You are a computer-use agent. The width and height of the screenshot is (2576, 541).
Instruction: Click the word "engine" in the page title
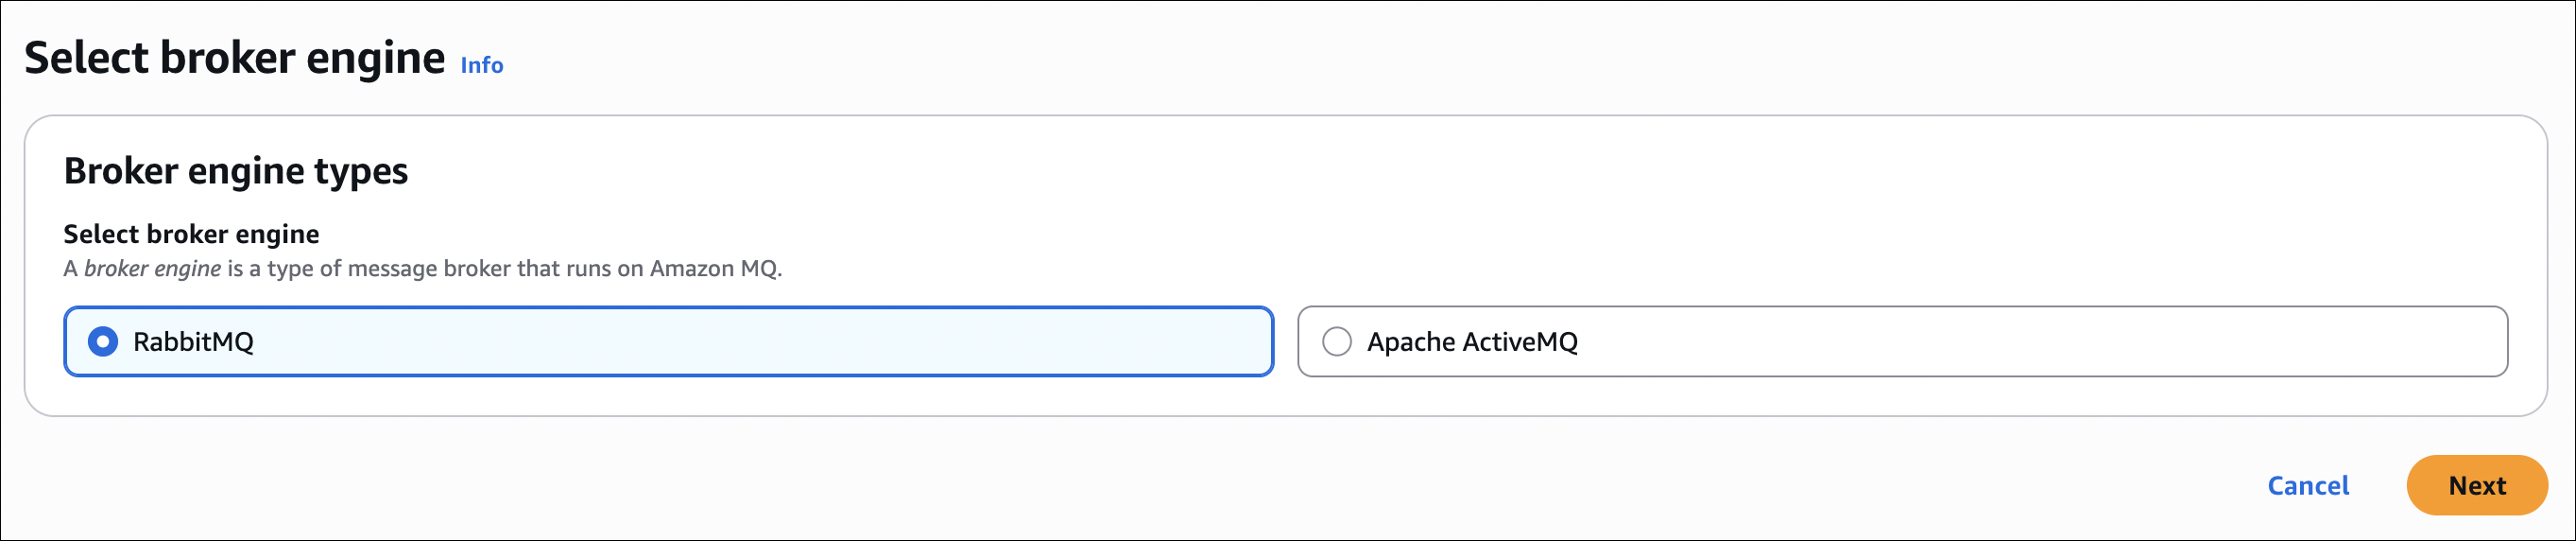click(375, 58)
